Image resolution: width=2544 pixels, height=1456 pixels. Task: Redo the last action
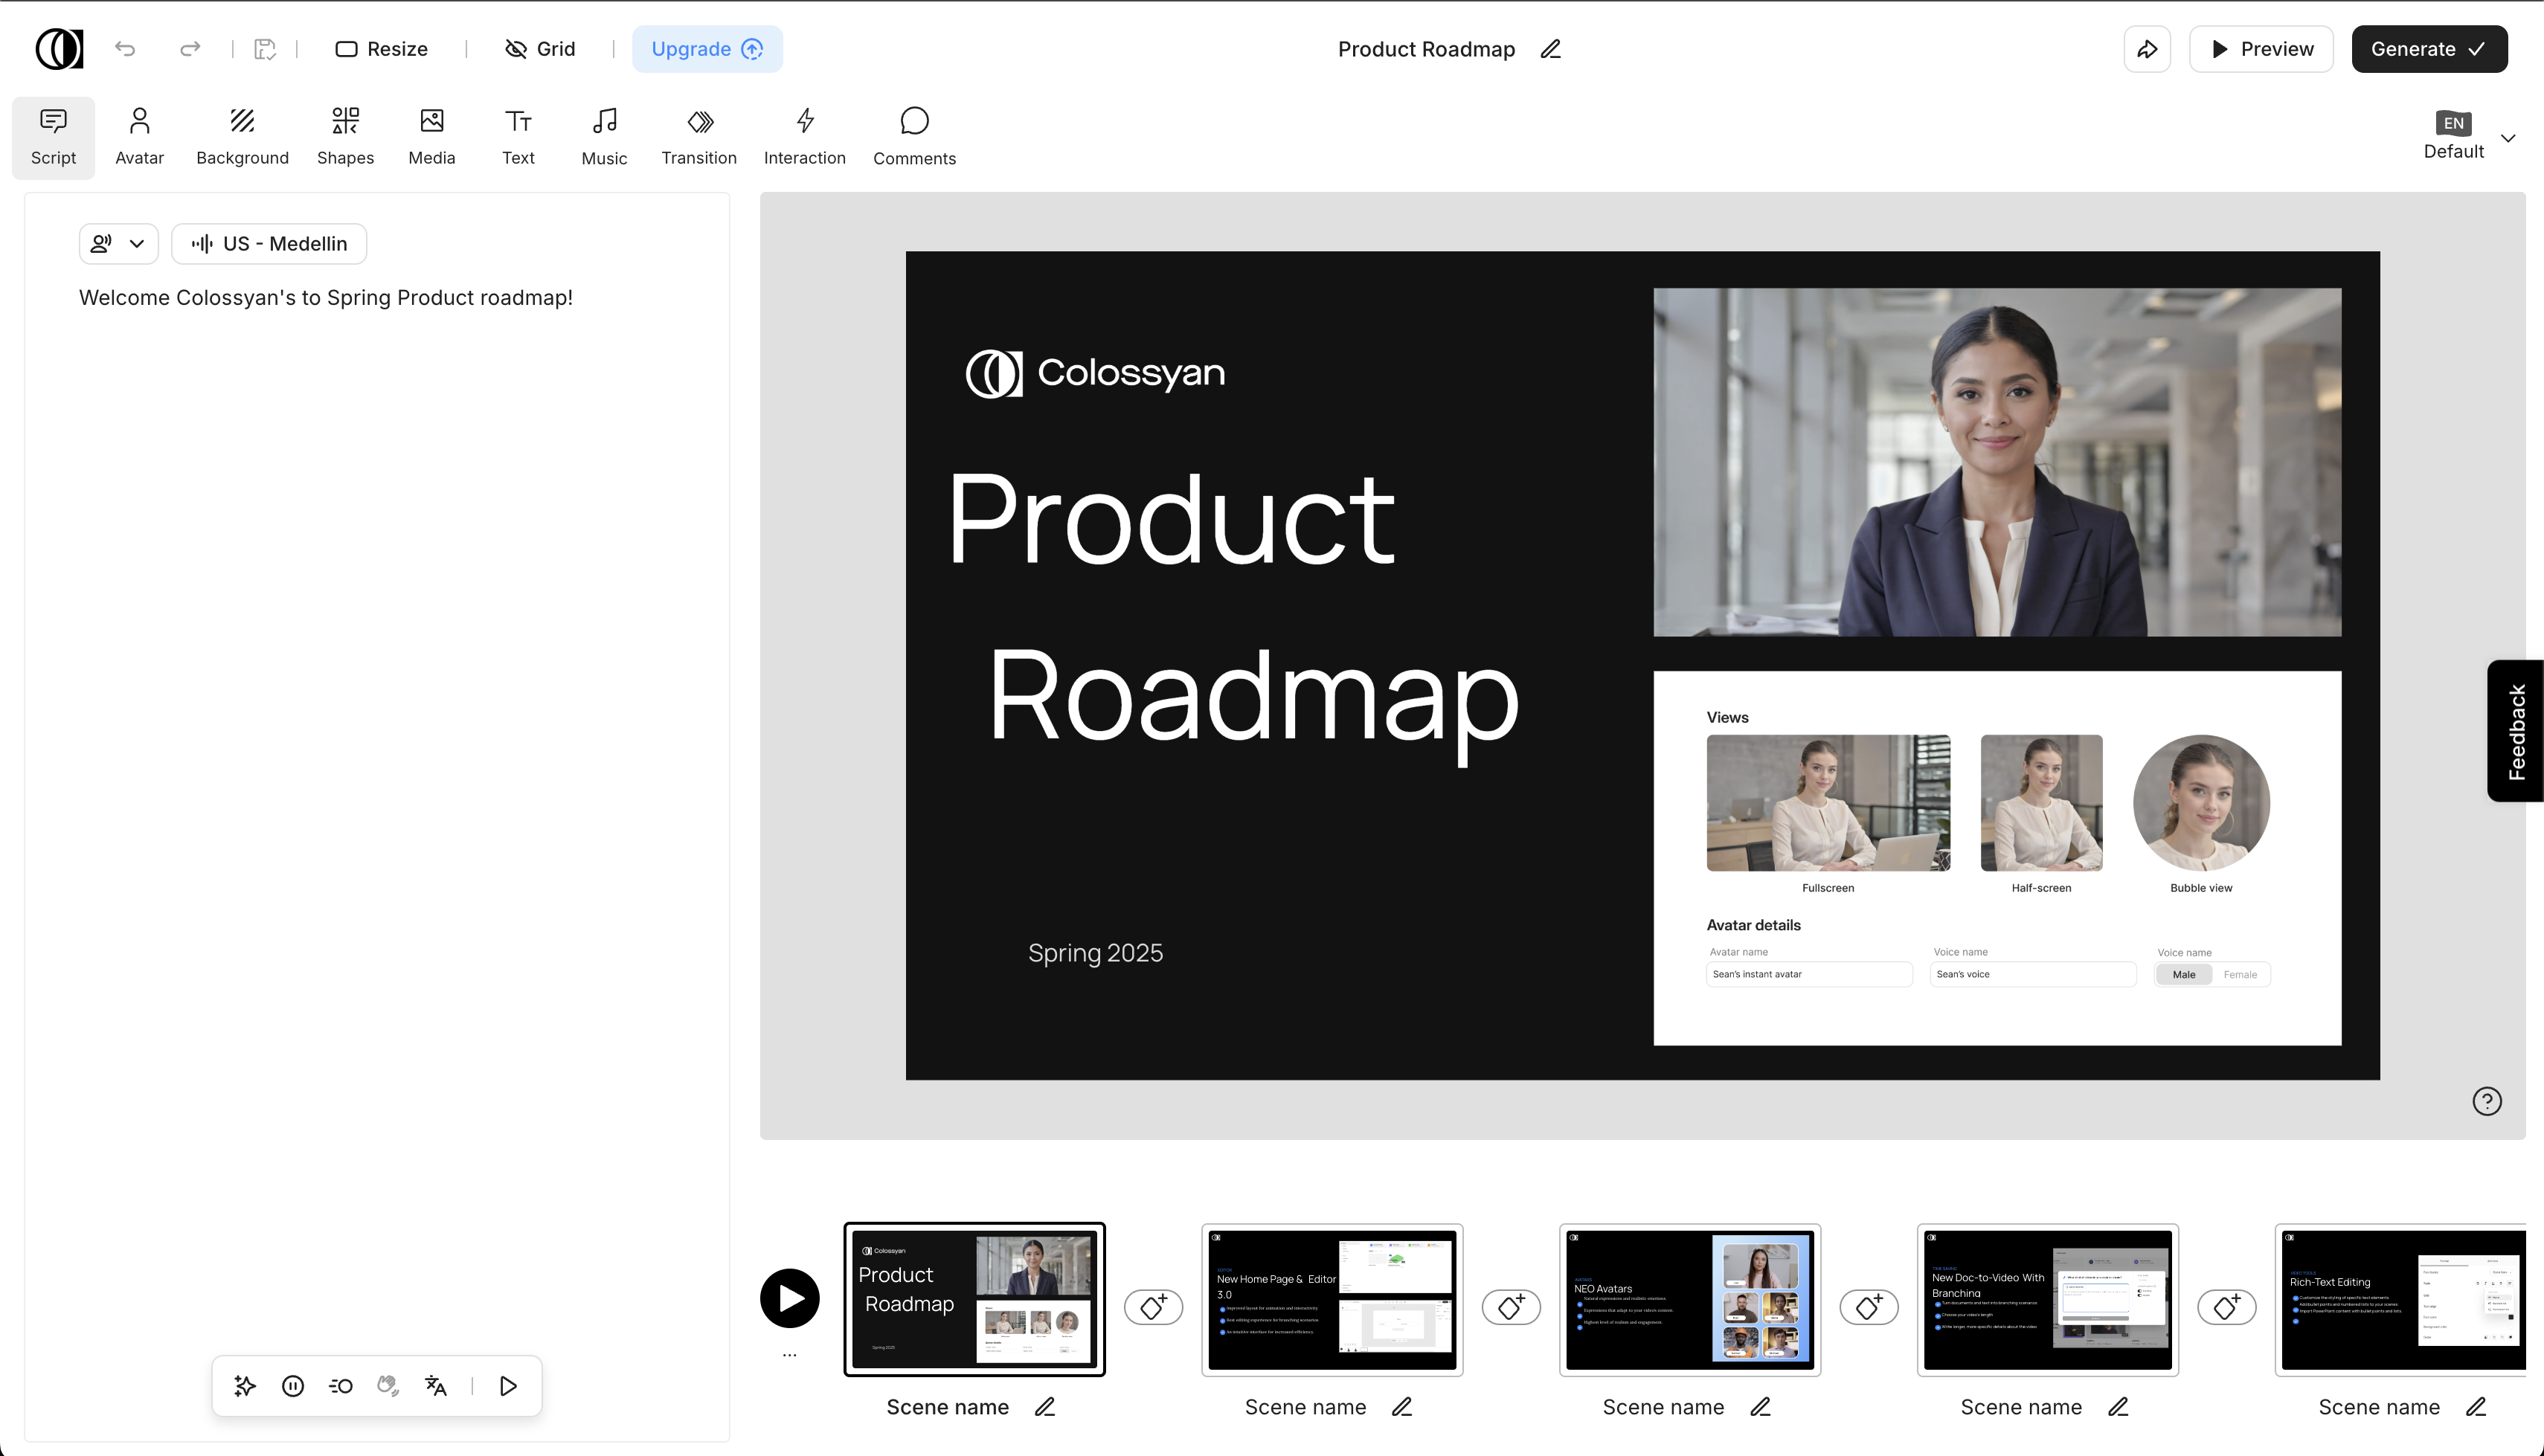click(190, 49)
